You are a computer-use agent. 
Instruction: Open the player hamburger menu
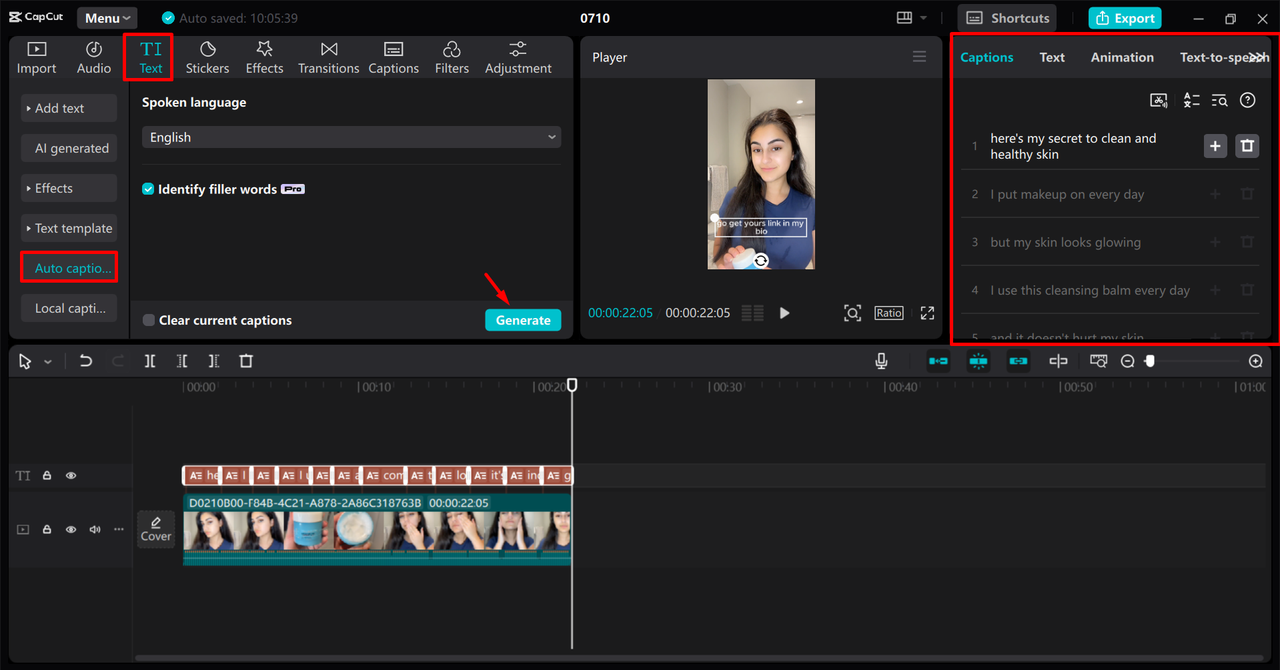[x=919, y=57]
